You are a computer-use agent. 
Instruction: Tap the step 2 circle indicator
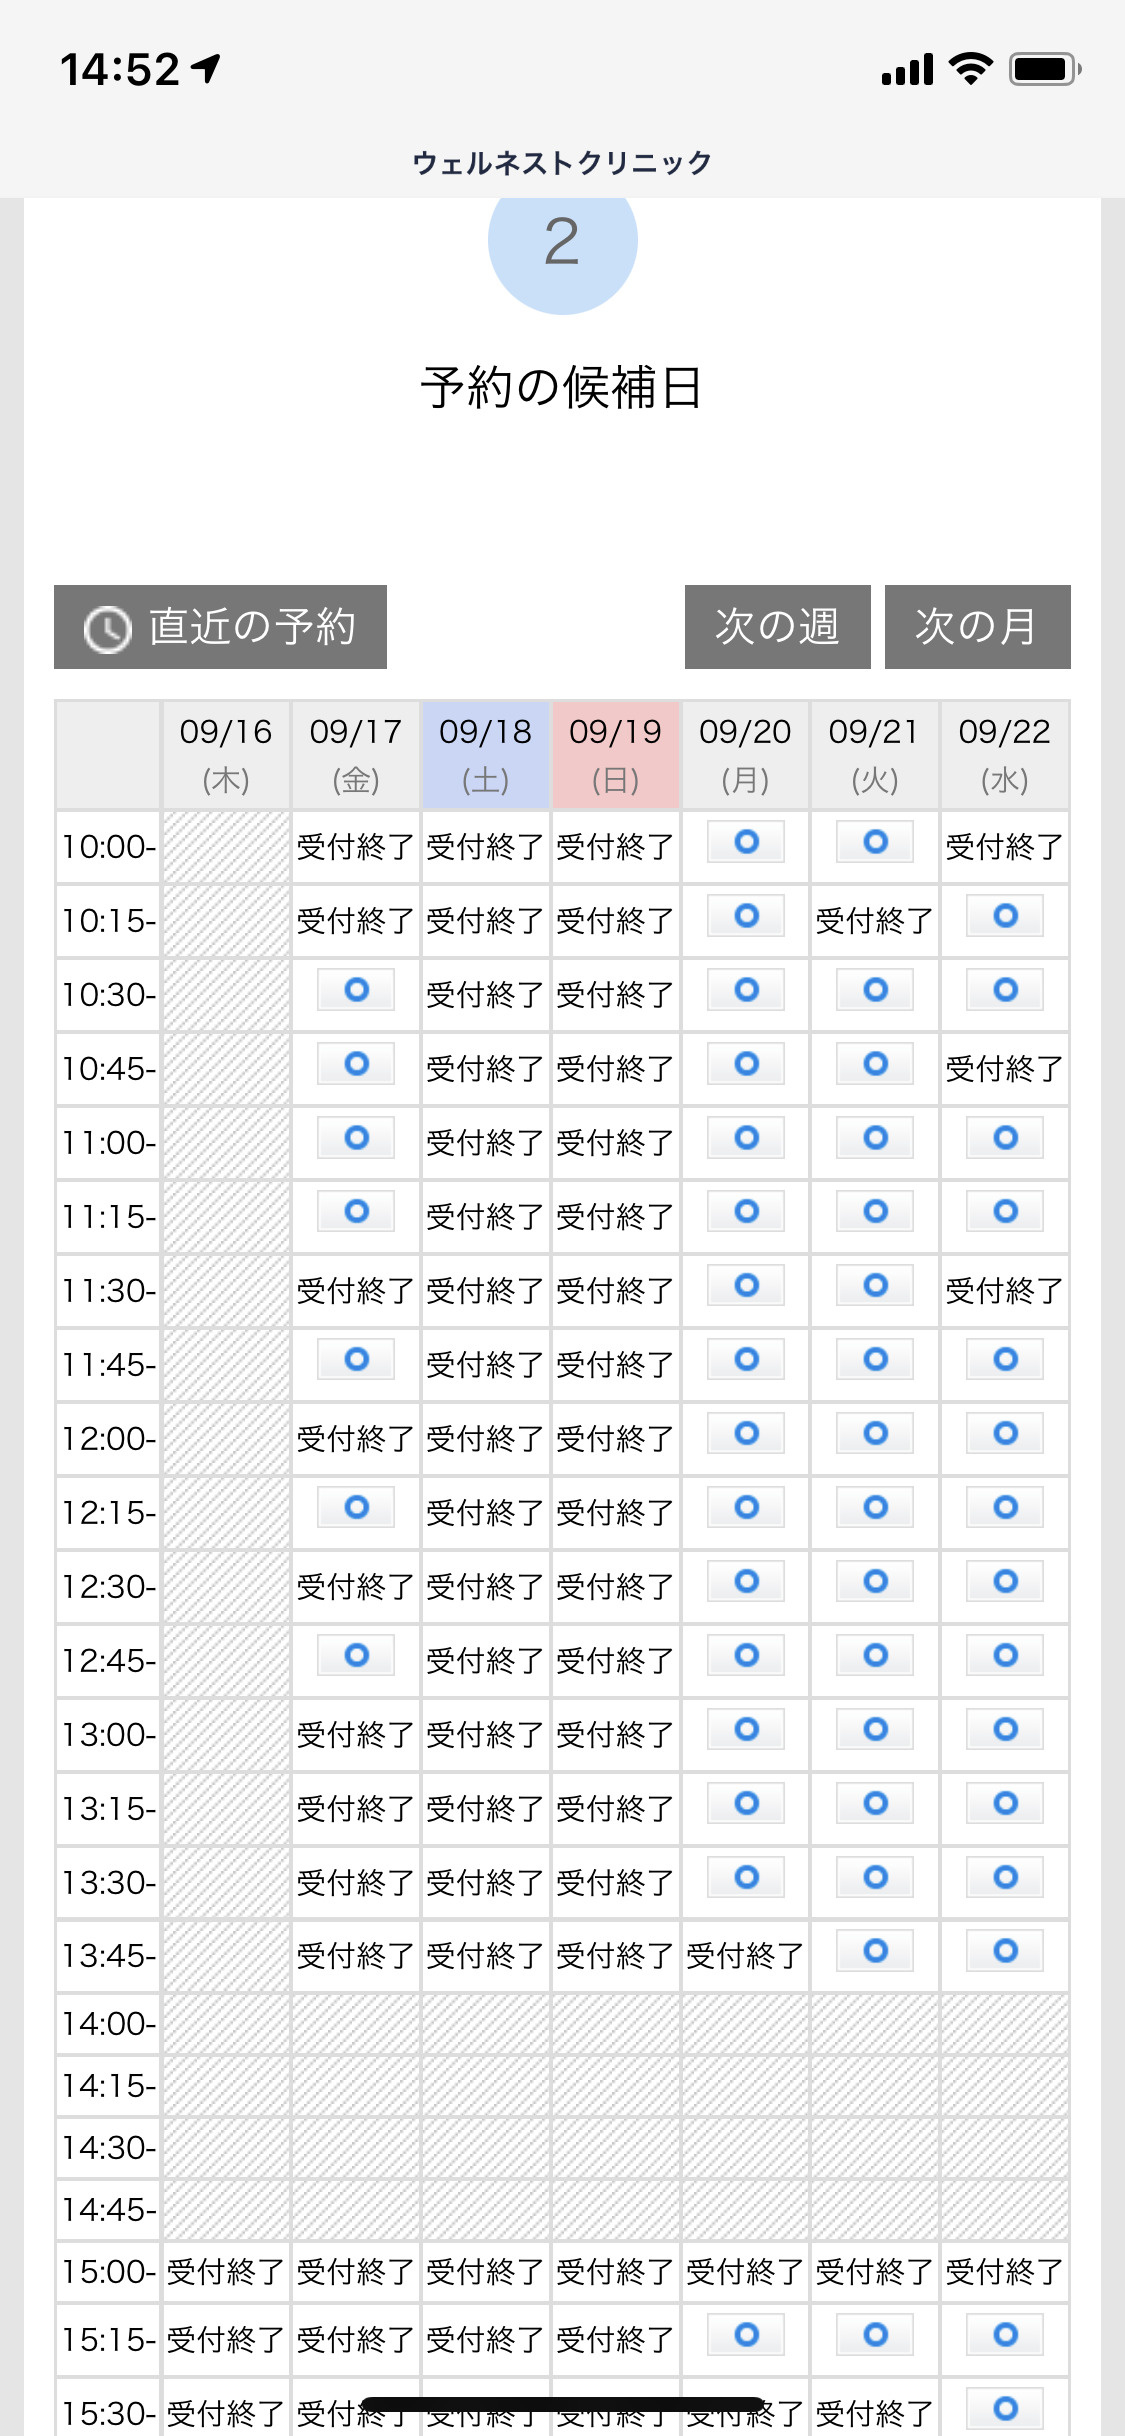tap(562, 242)
